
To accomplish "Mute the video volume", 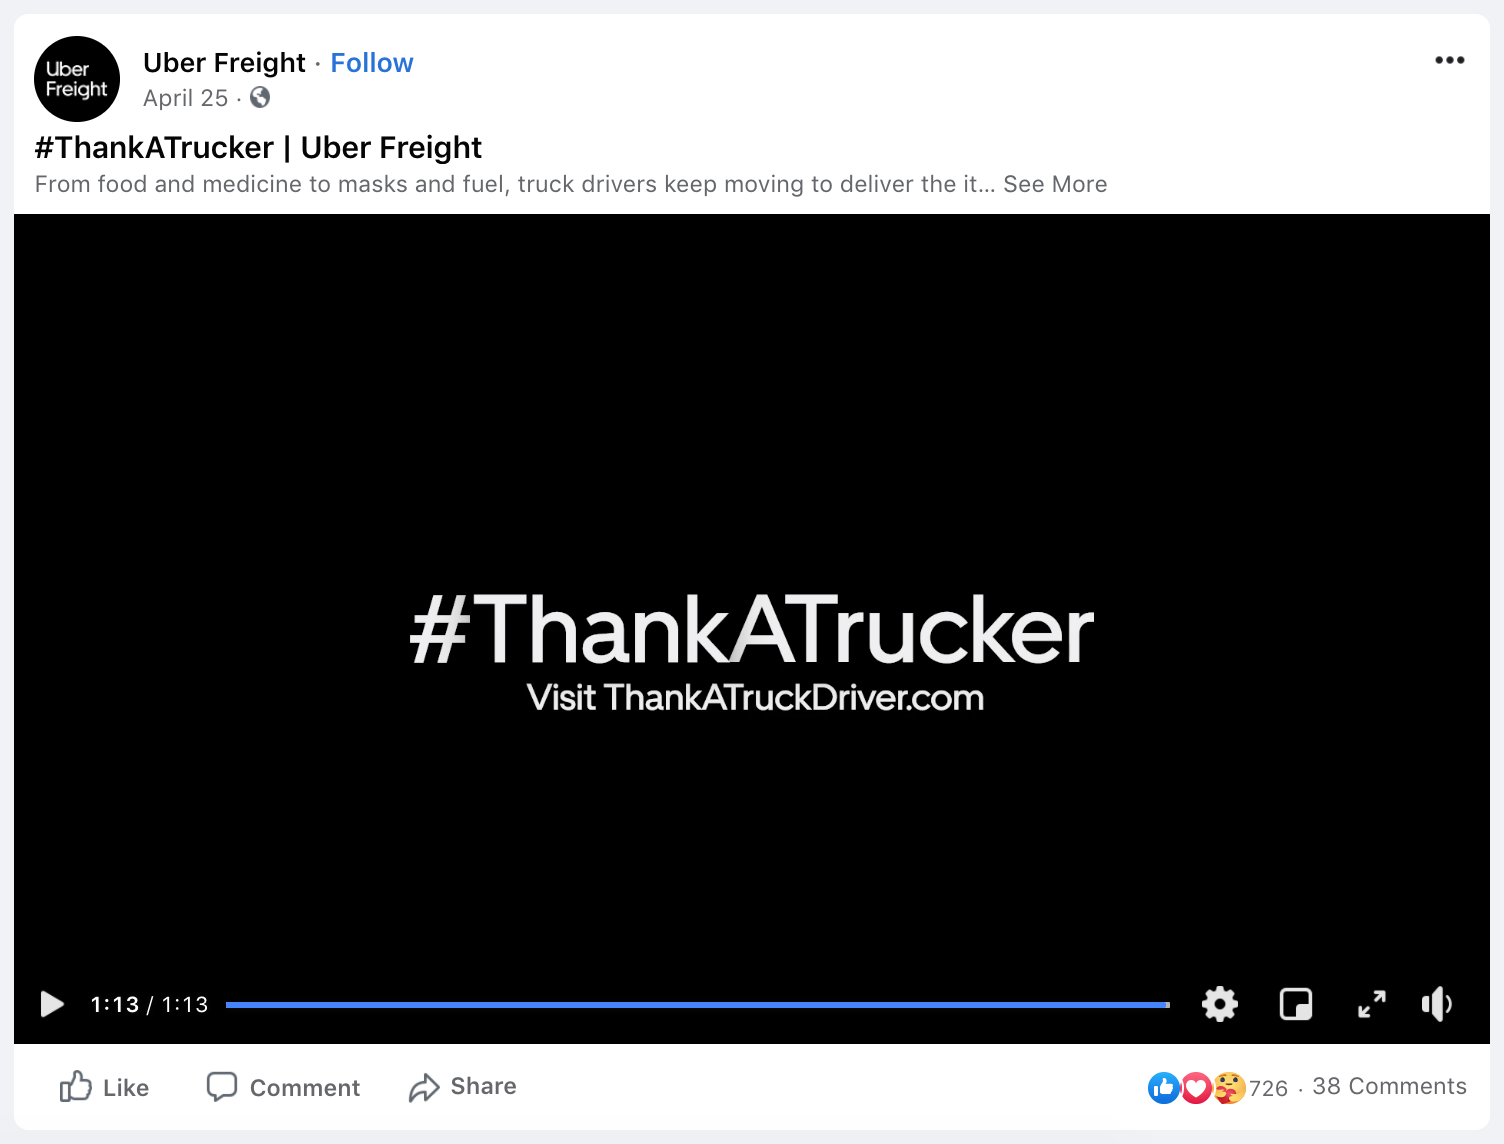I will pos(1436,1004).
